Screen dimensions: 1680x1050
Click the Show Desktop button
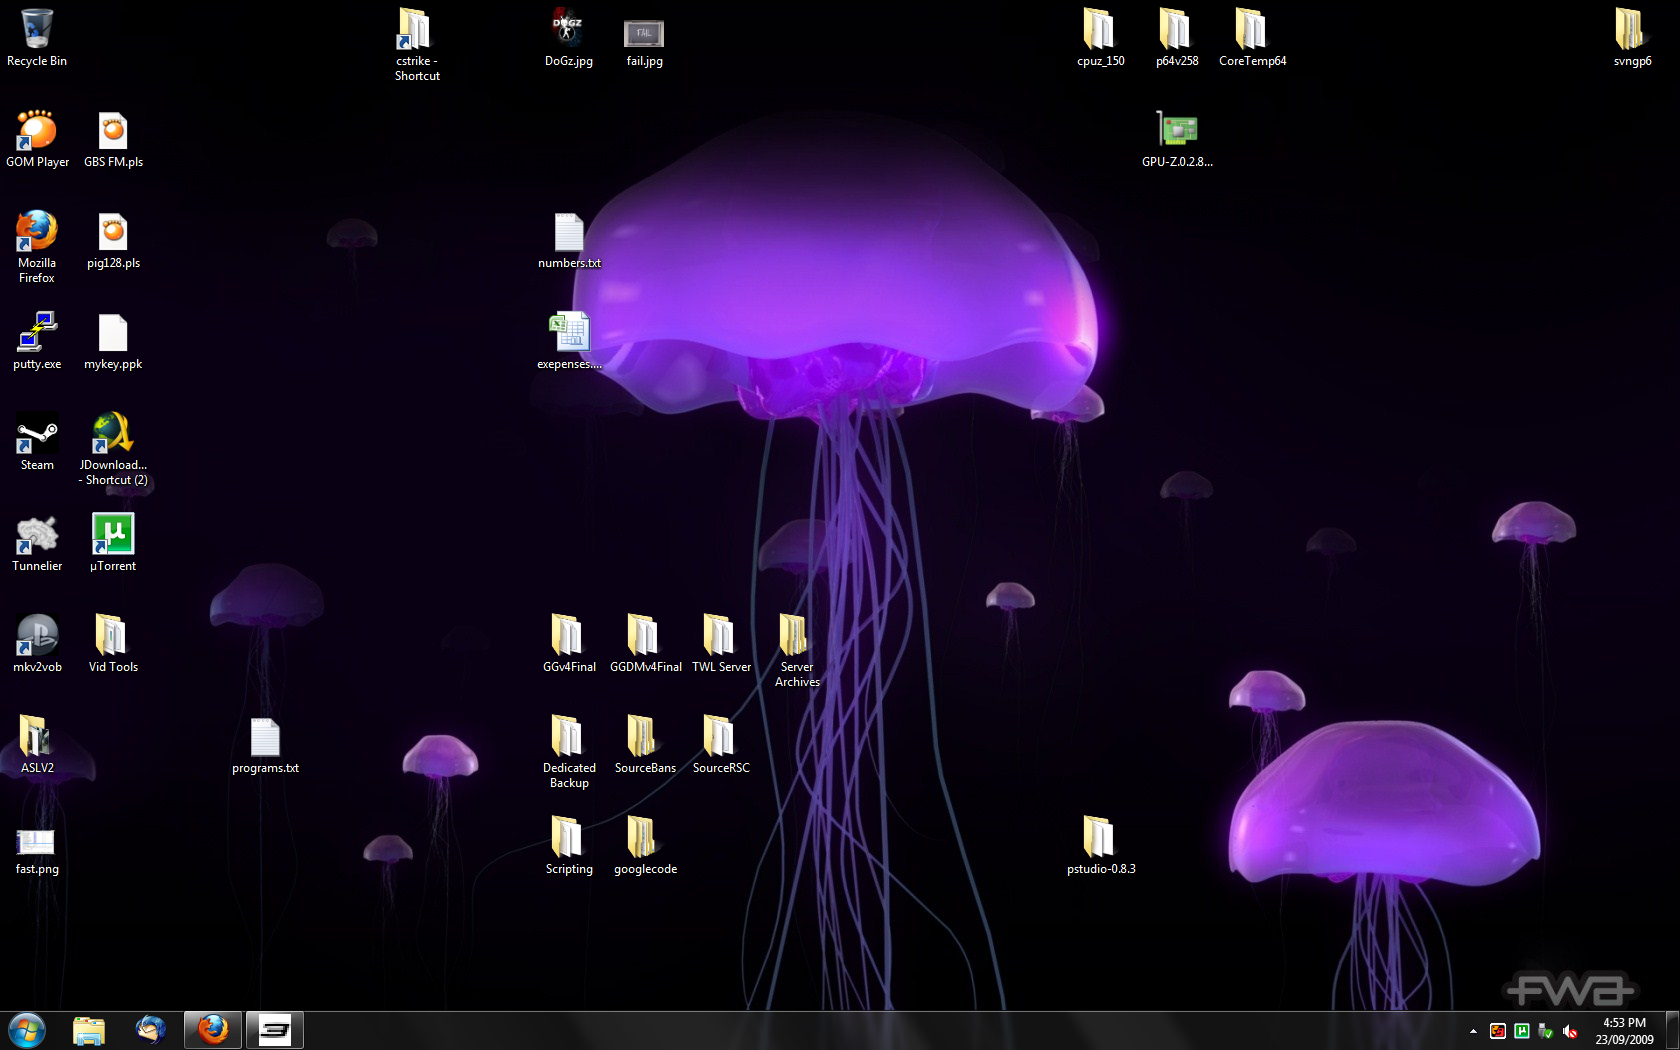tap(1672, 1031)
